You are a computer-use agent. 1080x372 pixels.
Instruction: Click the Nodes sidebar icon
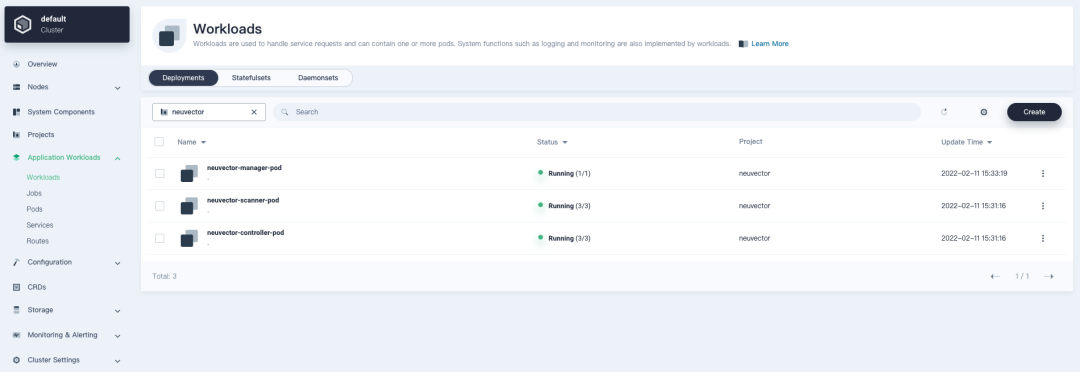click(17, 87)
